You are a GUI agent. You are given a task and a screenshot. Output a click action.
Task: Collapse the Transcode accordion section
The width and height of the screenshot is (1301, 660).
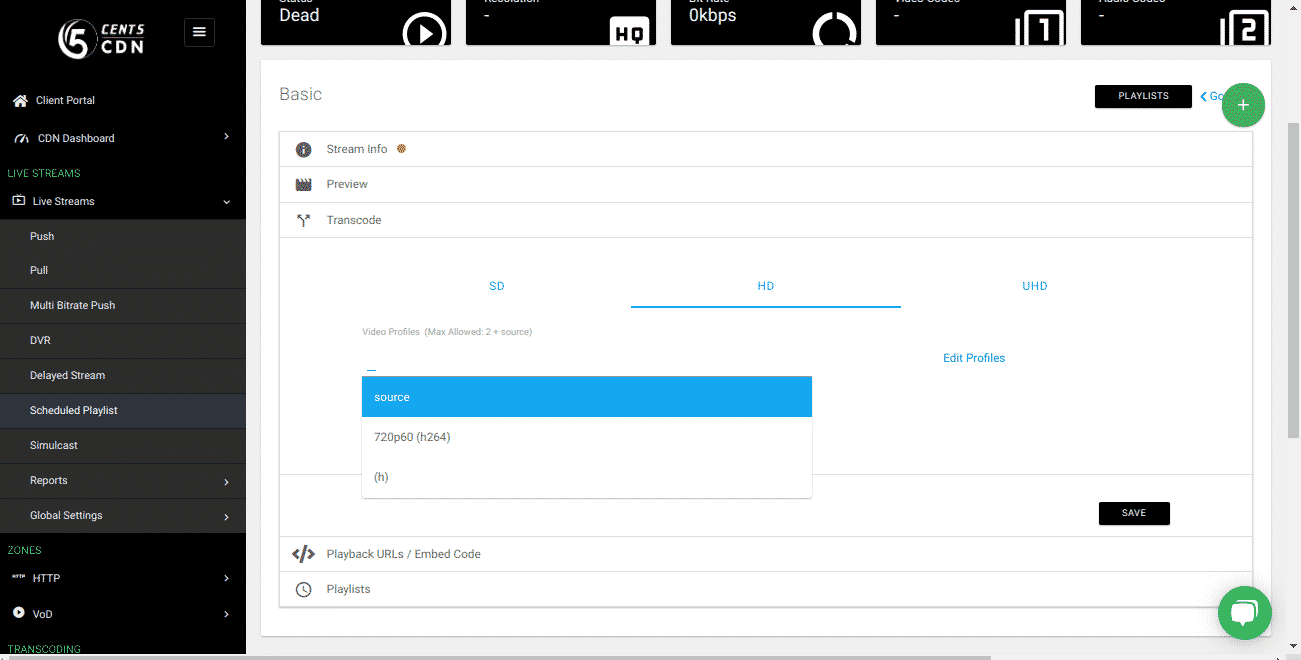pyautogui.click(x=765, y=220)
